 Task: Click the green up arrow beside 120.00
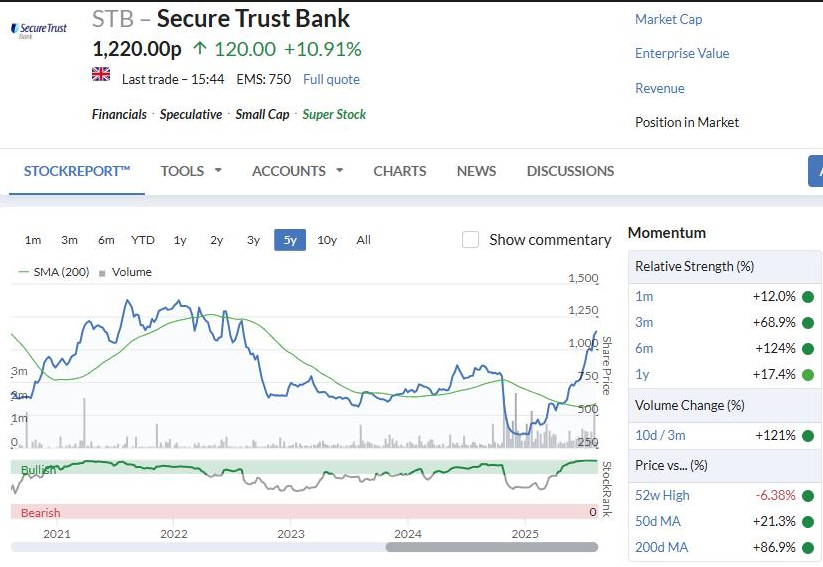[199, 49]
